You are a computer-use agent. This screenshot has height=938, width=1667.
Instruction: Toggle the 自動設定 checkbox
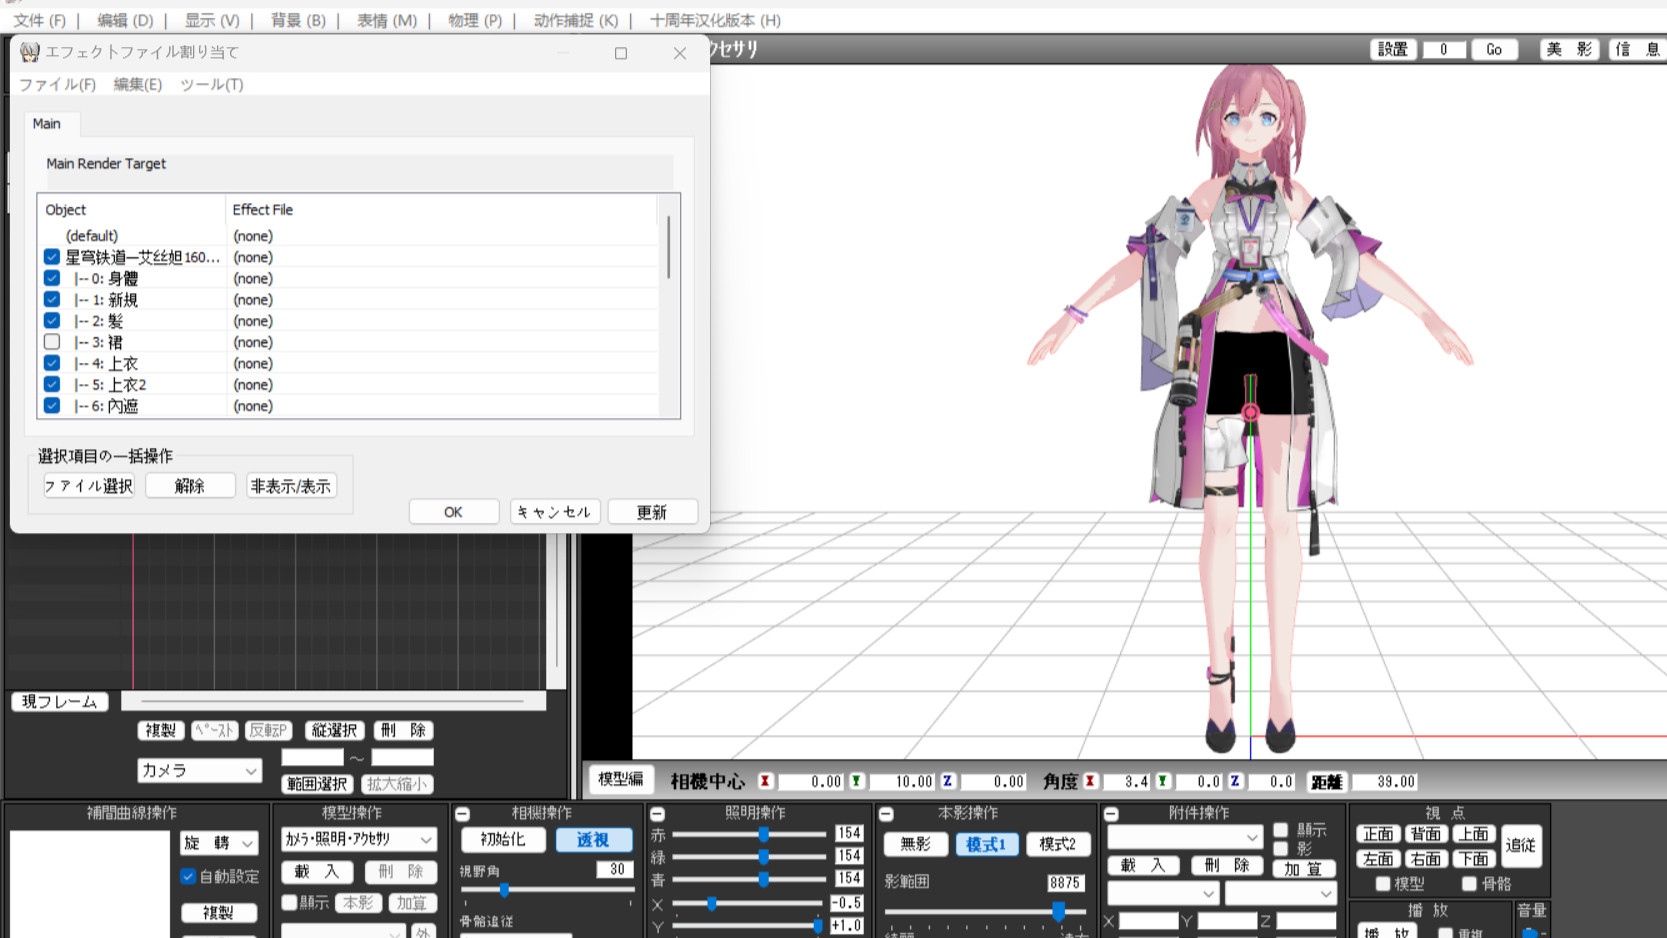click(188, 876)
